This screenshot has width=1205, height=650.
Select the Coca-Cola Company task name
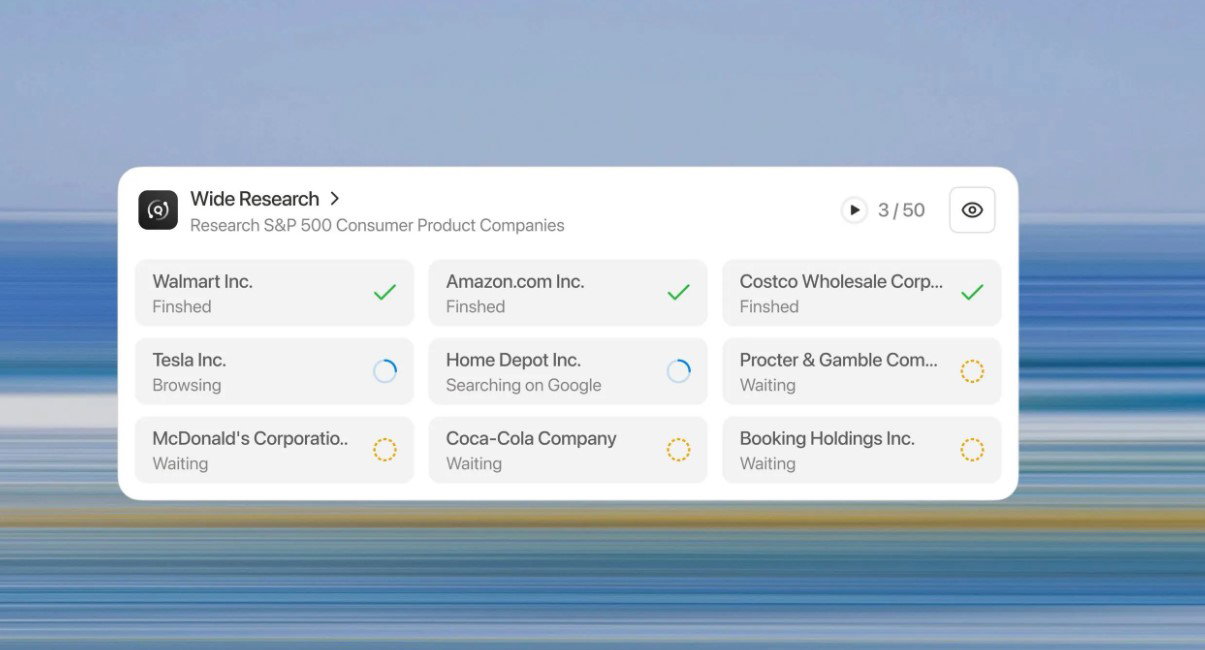(x=531, y=439)
